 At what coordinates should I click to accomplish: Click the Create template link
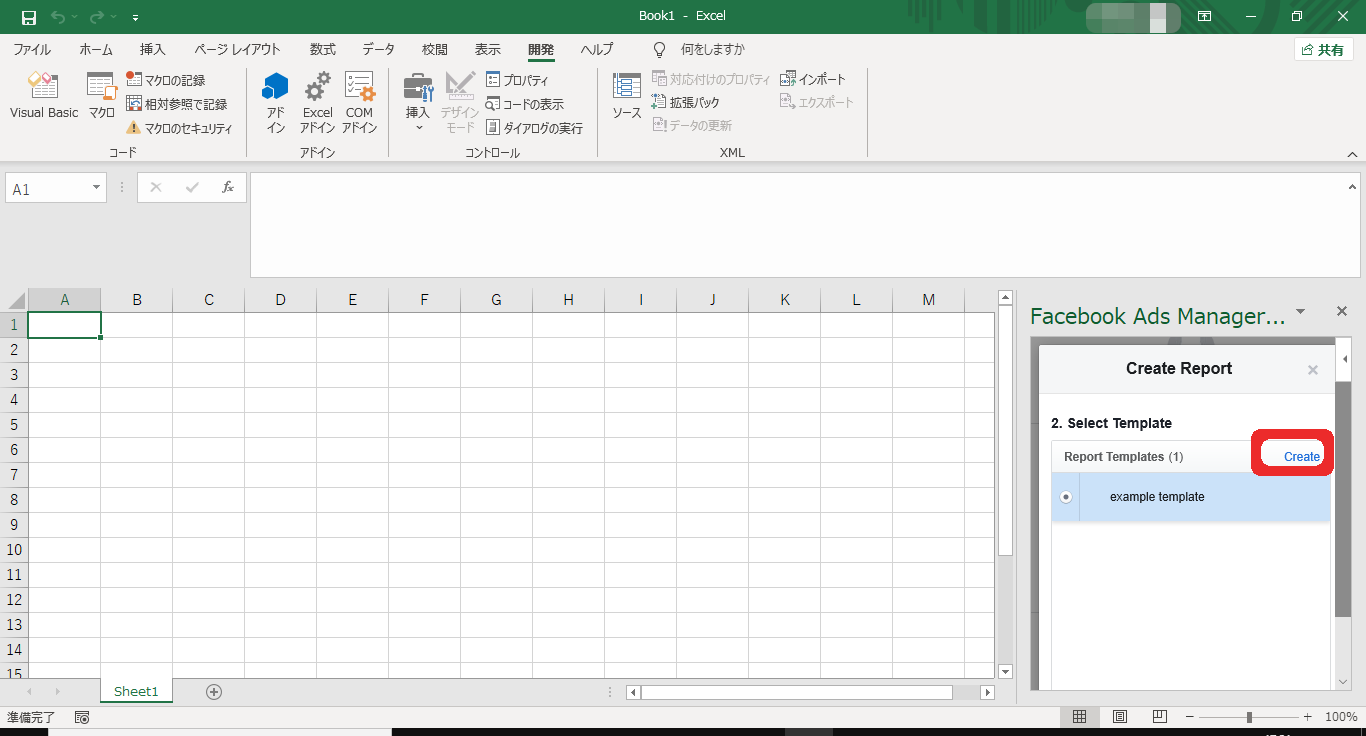click(x=1301, y=456)
